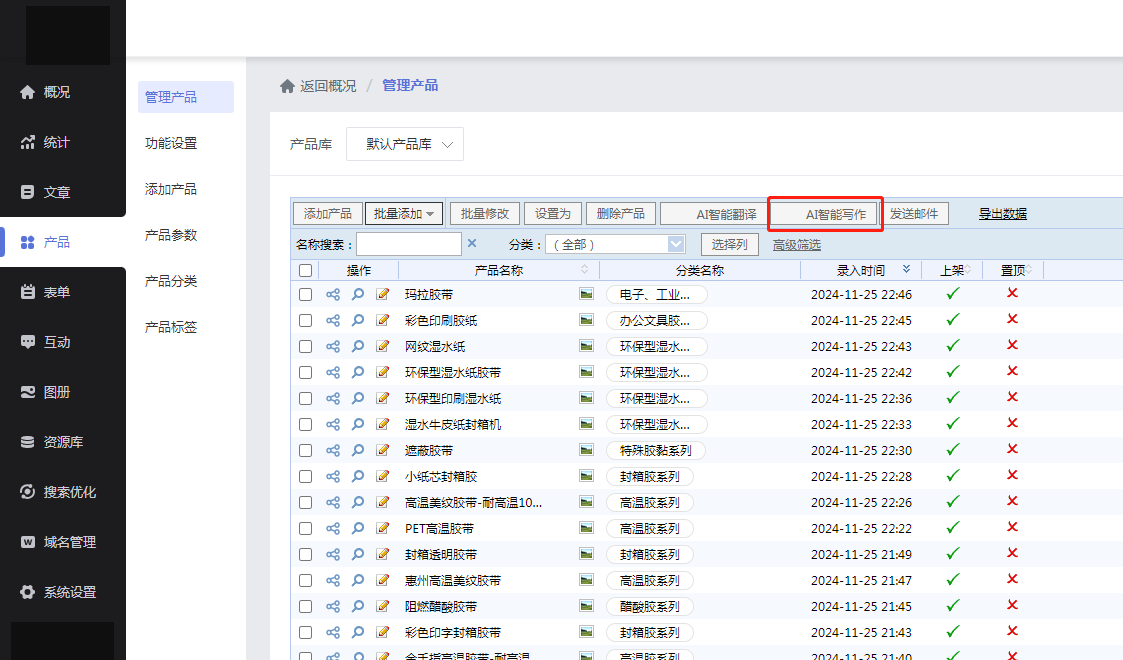Click magnifier preview icon for 彩色印刷胶纸

358,320
